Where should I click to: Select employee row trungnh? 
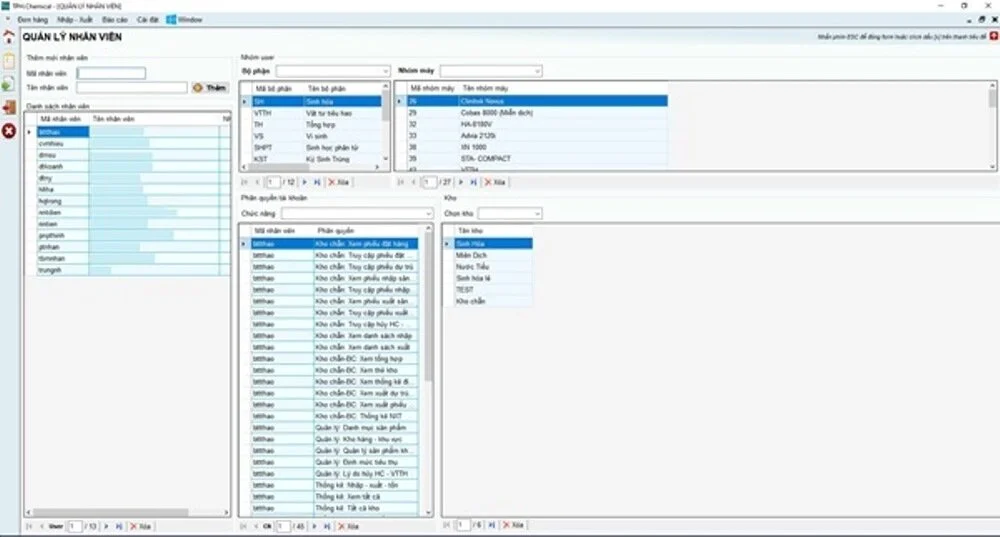pyautogui.click(x=128, y=270)
